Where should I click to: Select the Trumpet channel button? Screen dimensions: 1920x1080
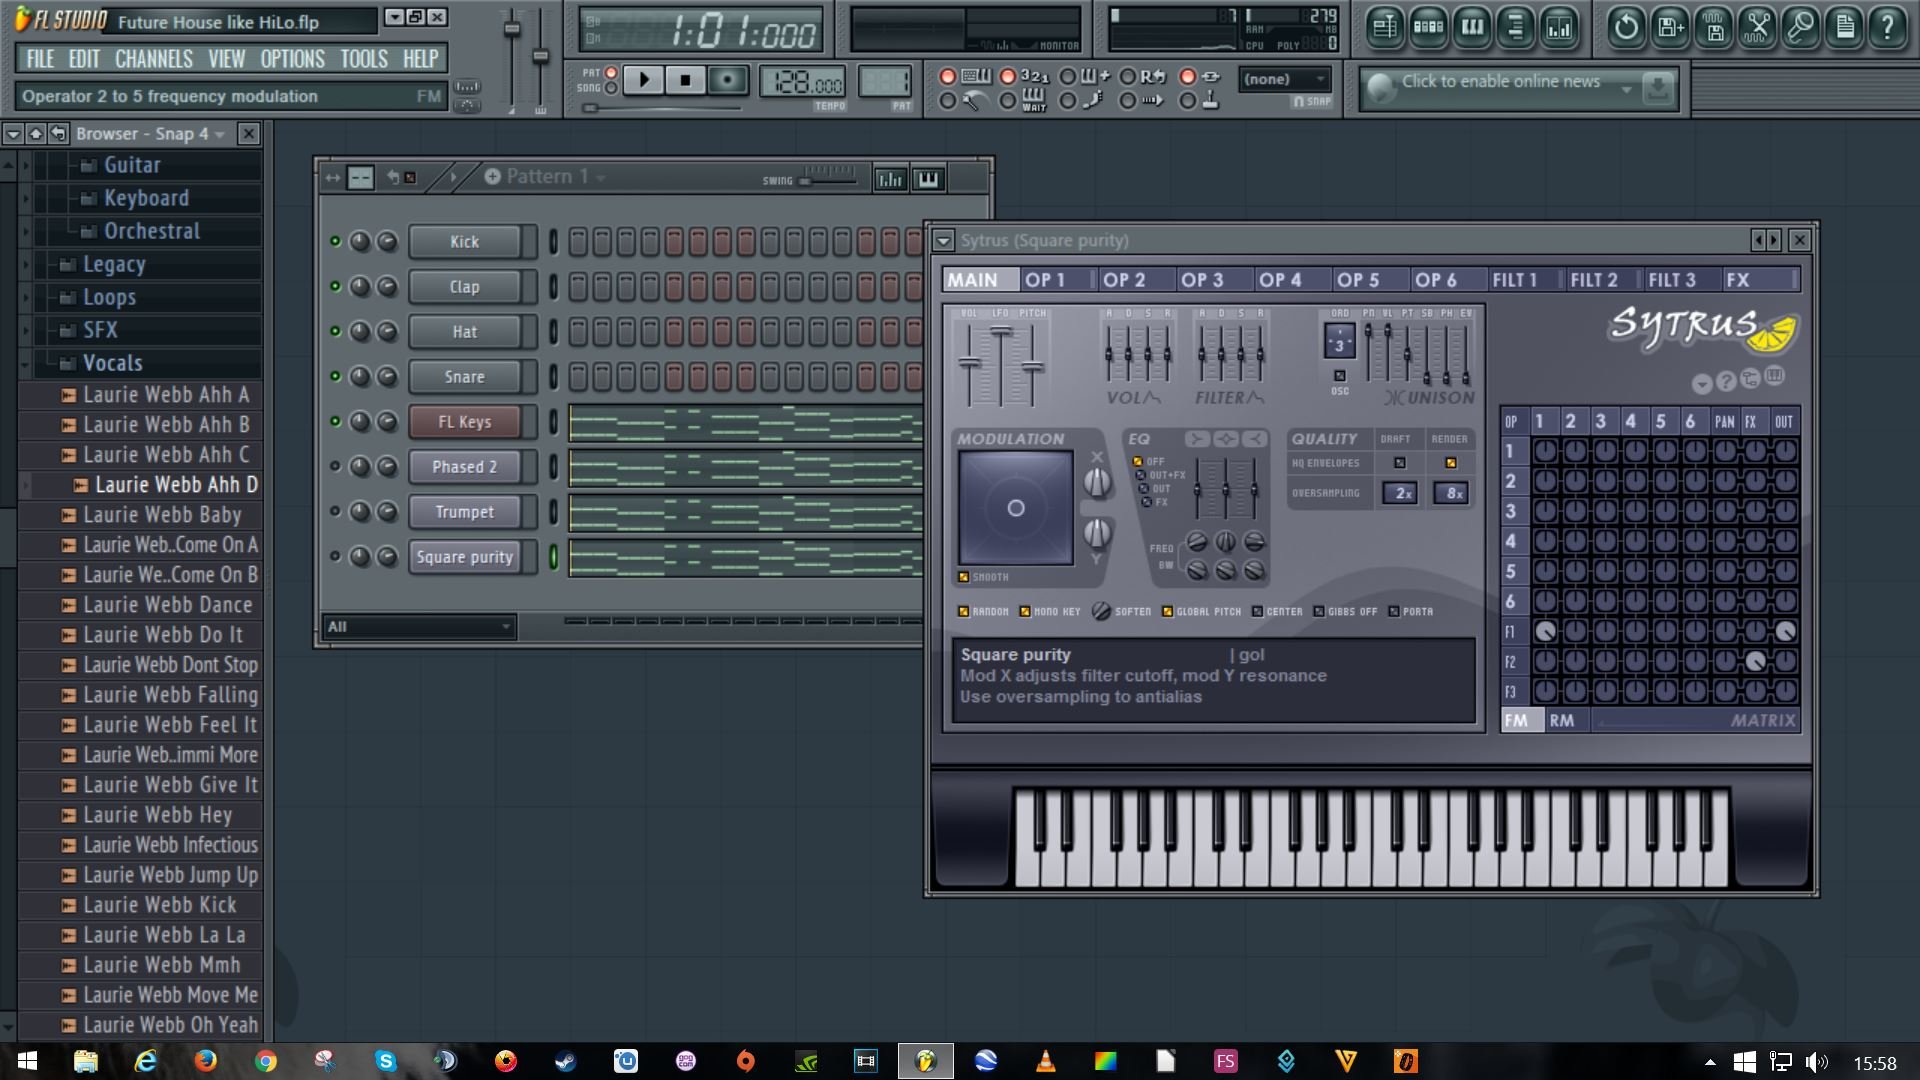[464, 512]
